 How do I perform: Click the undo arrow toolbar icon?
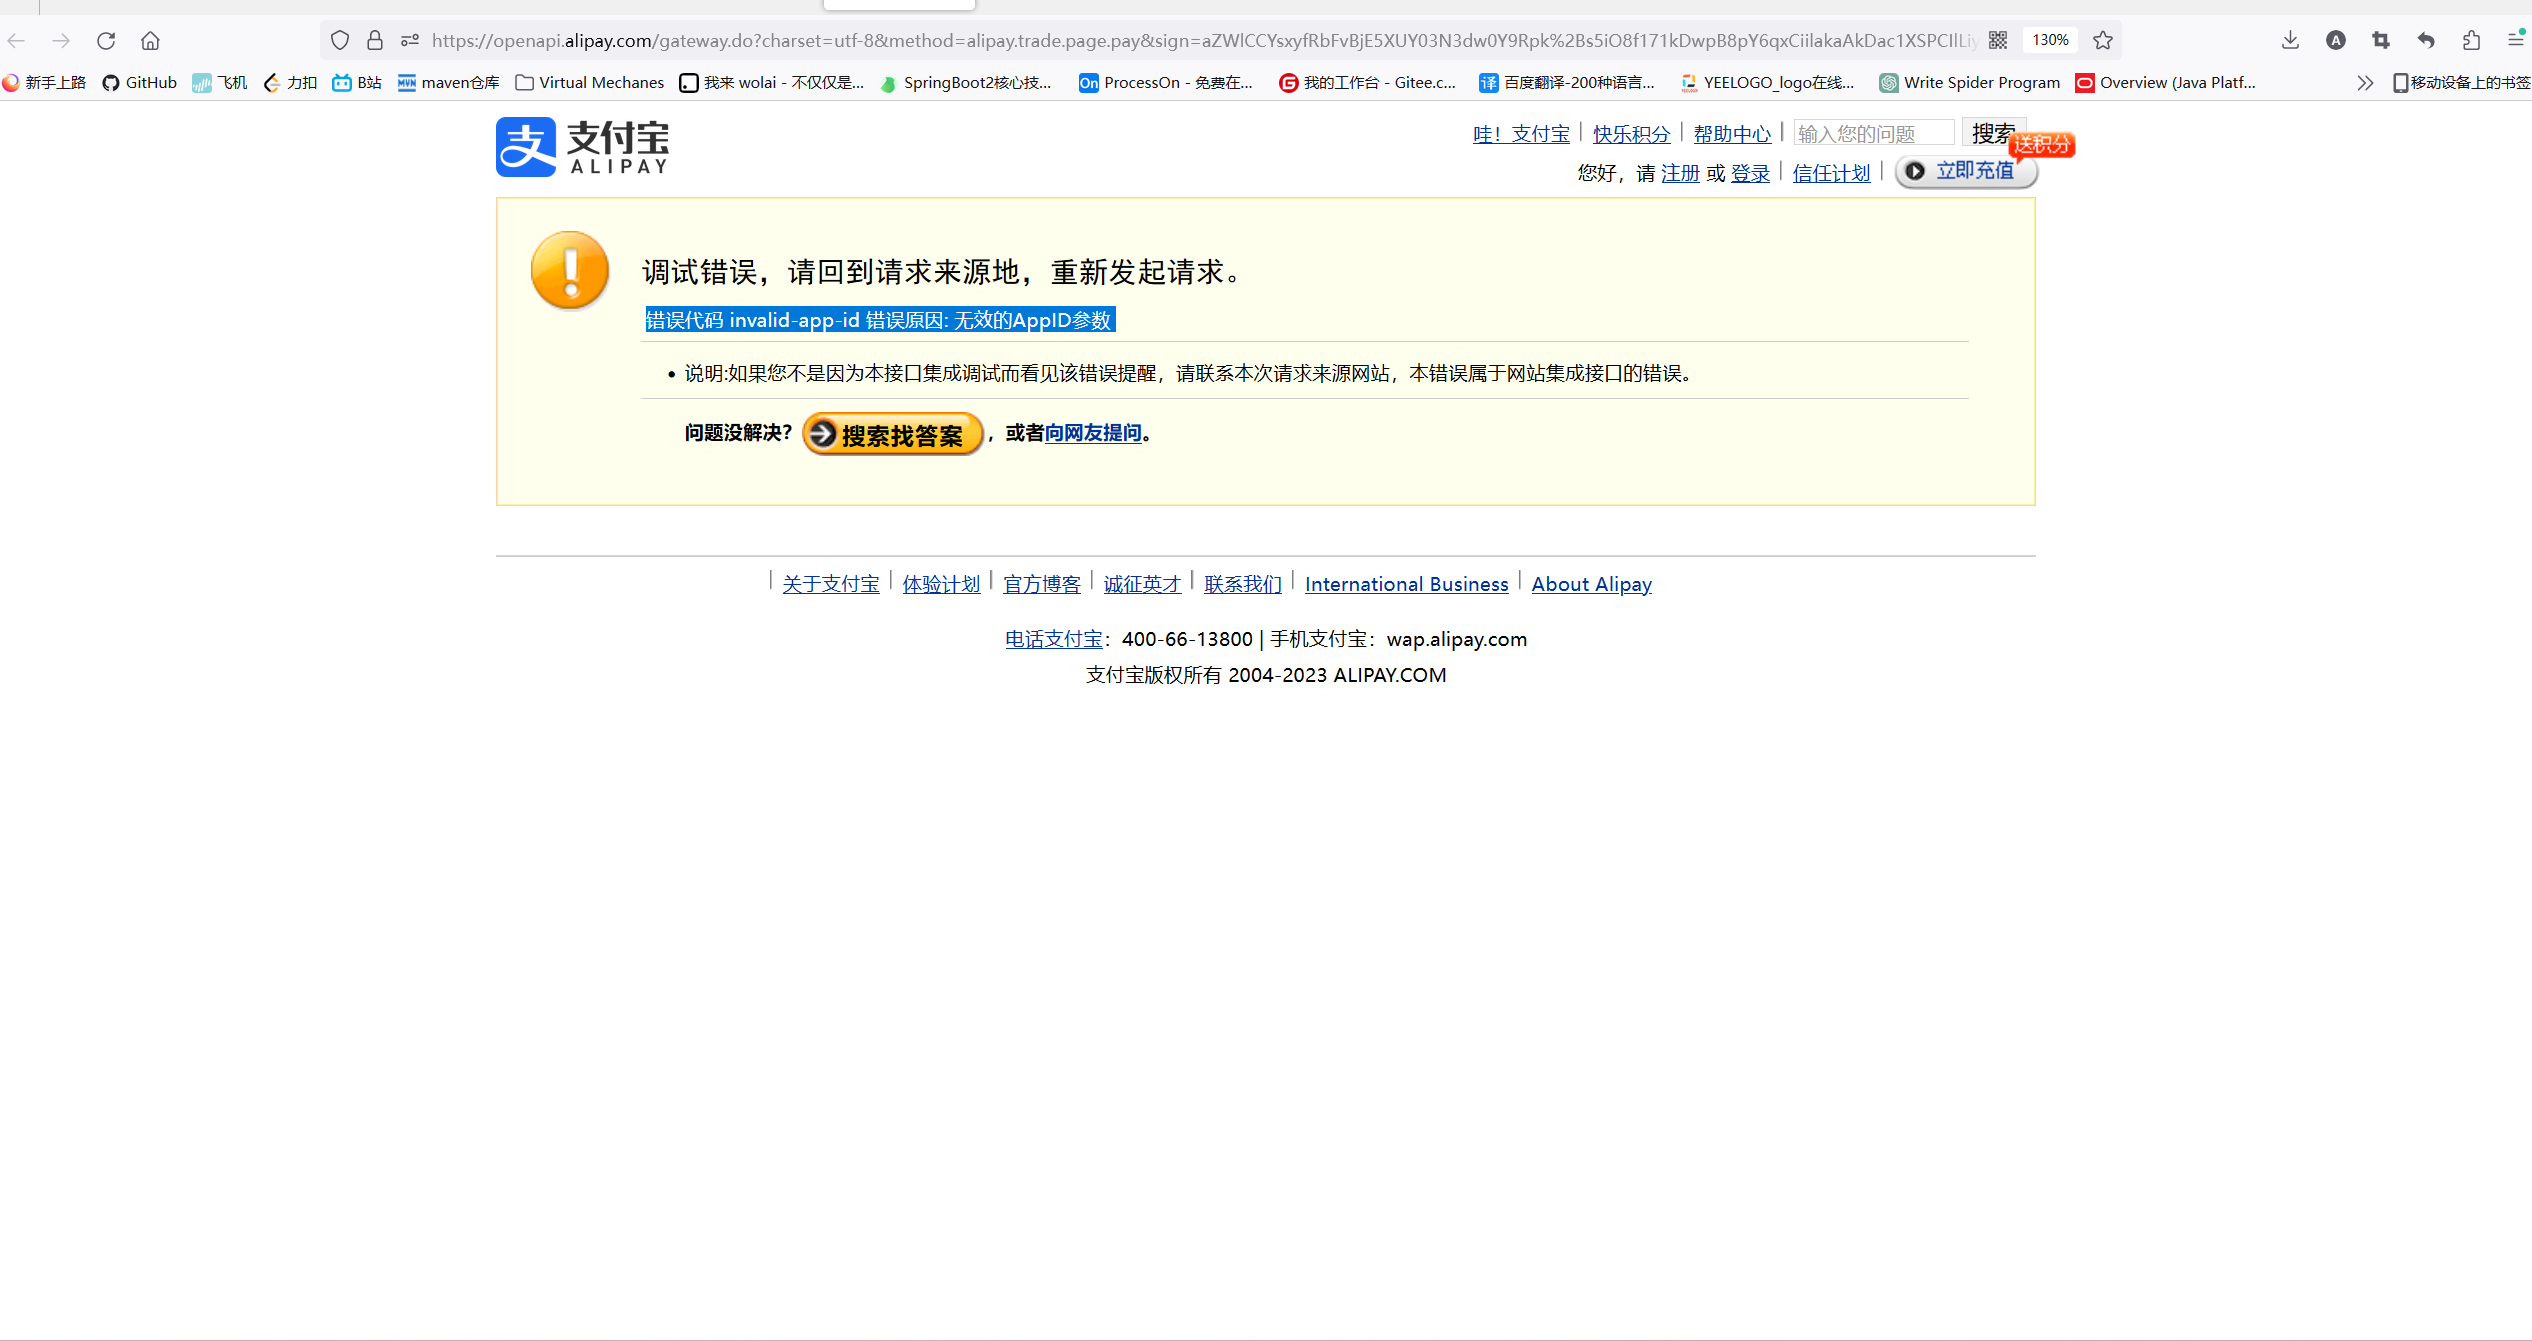(2426, 40)
